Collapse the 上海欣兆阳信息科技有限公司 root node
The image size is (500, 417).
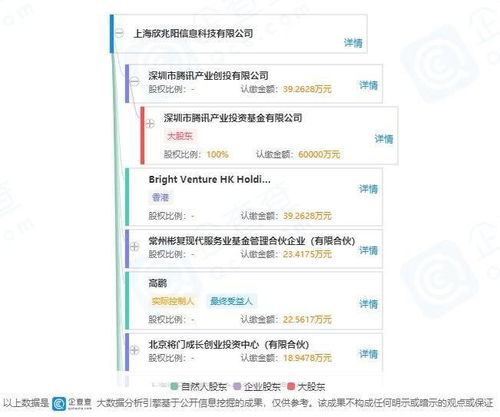pyautogui.click(x=119, y=33)
